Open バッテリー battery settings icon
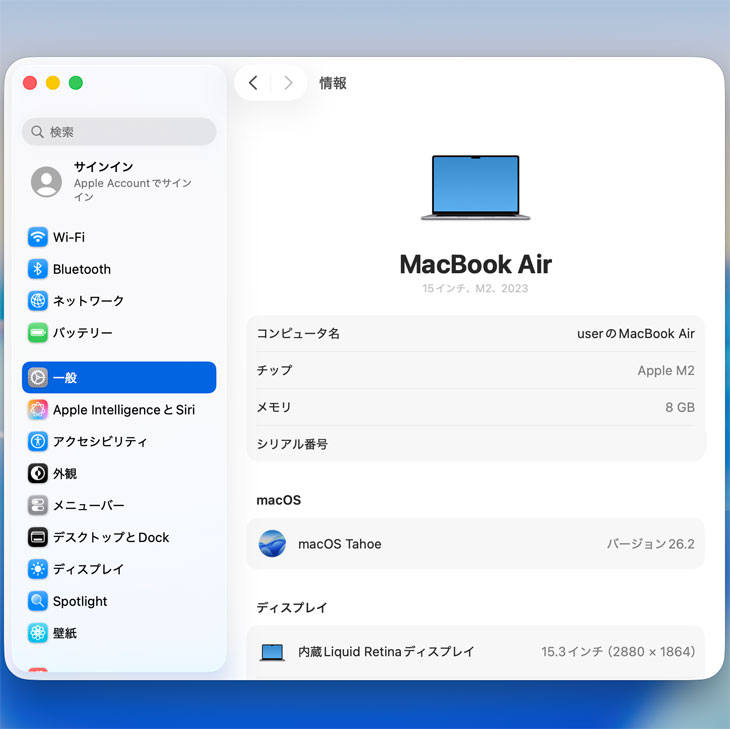 38,333
